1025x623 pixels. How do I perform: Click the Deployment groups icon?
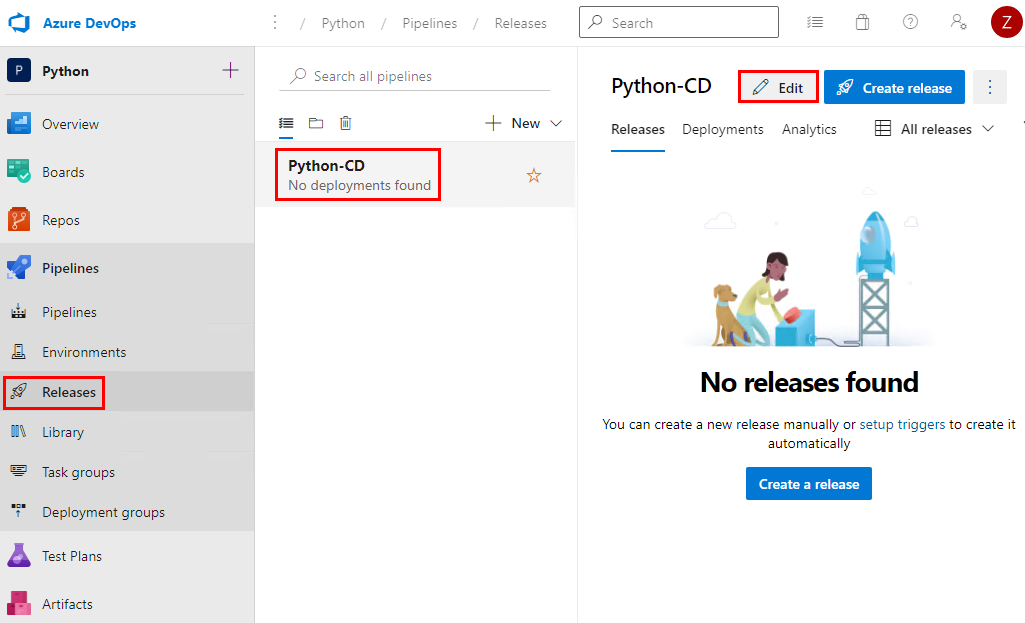click(x=18, y=511)
